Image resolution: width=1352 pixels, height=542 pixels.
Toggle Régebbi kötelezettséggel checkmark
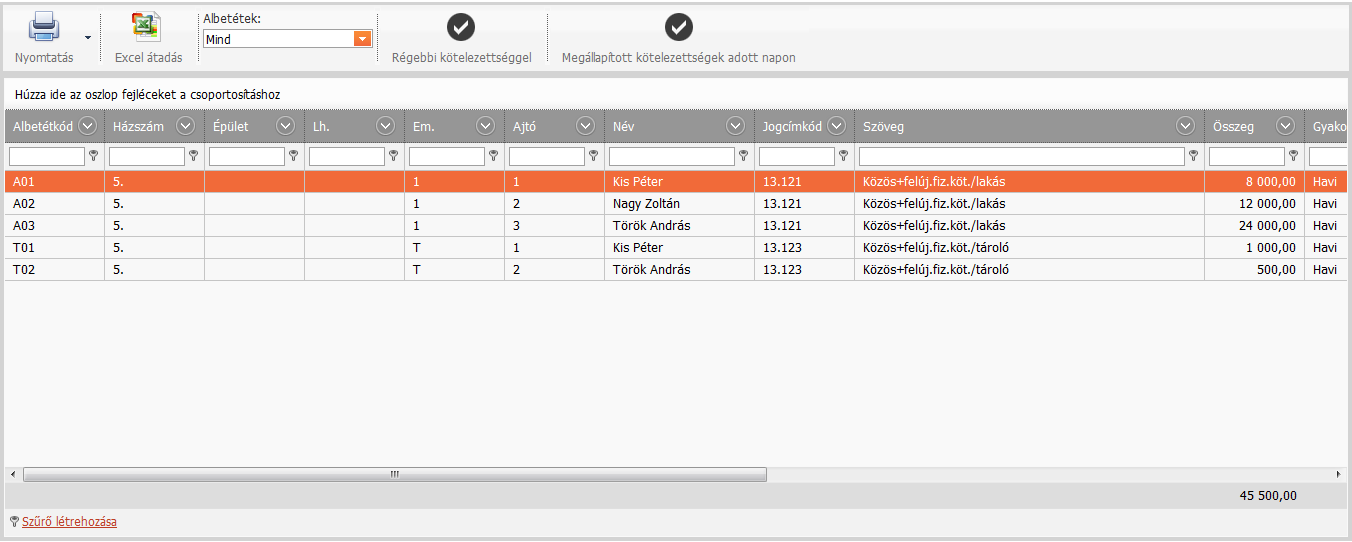coord(461,27)
